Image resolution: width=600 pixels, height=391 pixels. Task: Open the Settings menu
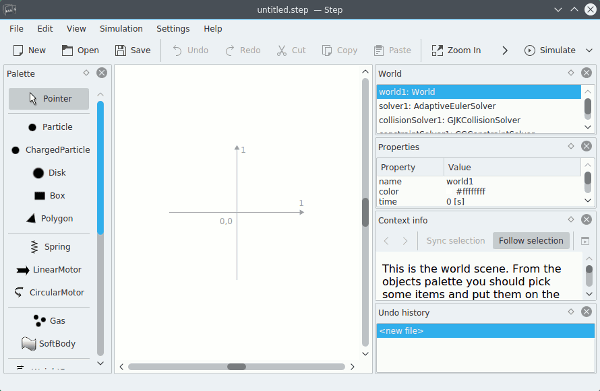(x=173, y=29)
